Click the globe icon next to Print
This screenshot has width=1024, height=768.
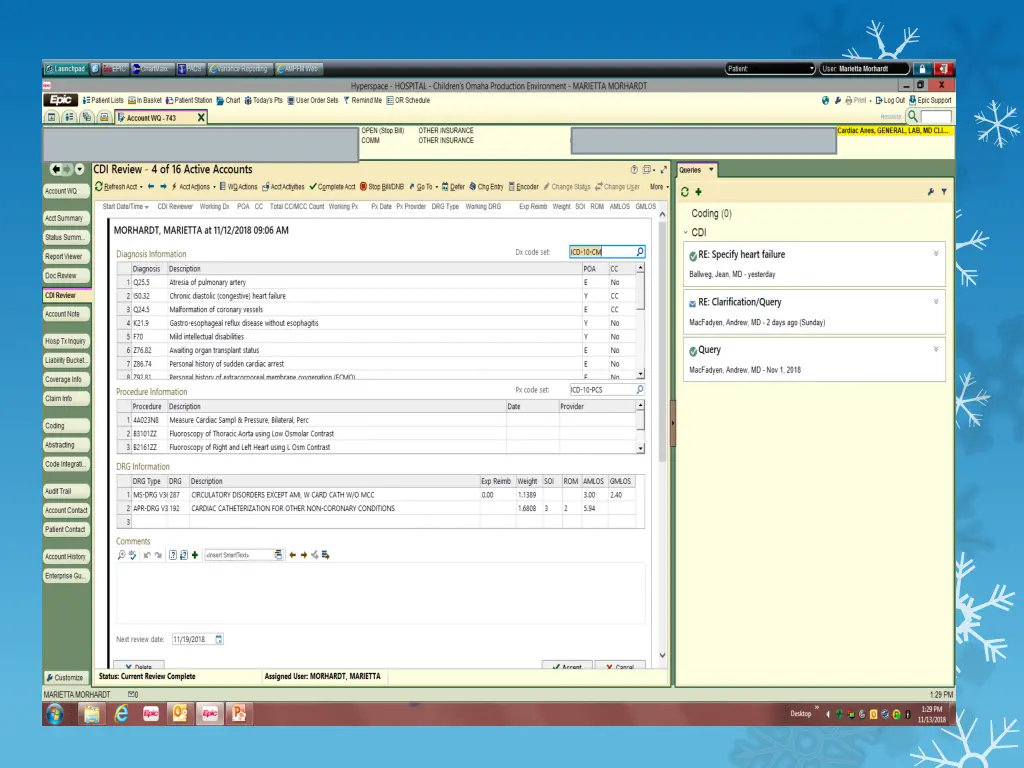[825, 101]
